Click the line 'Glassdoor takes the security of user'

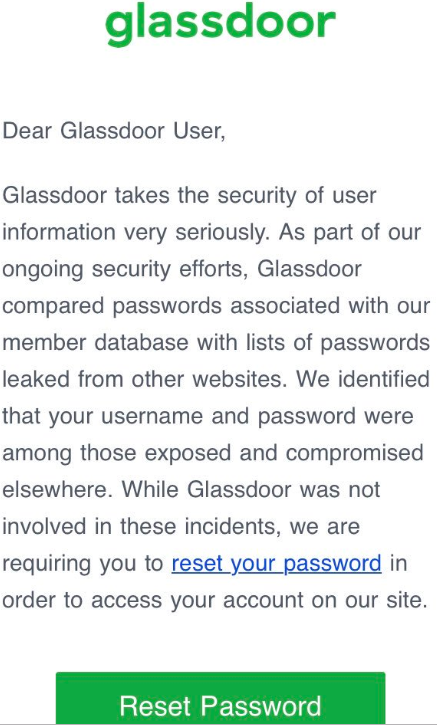pos(189,196)
